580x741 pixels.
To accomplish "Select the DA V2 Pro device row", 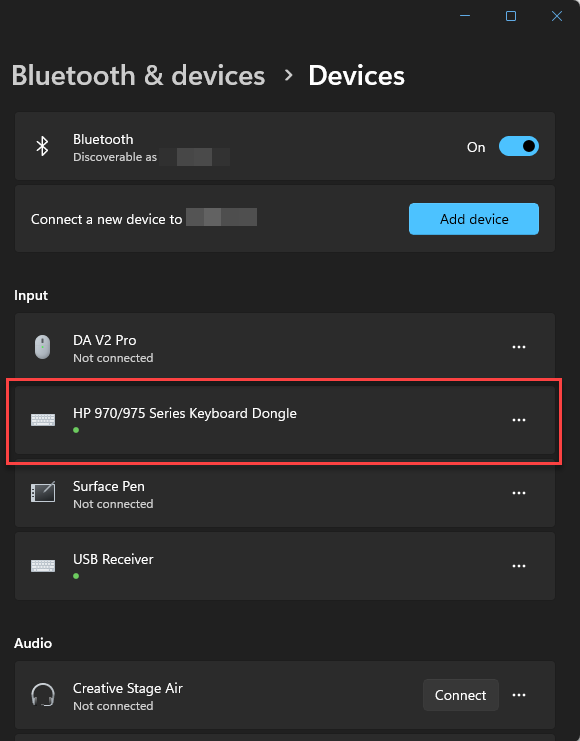I will coord(285,347).
